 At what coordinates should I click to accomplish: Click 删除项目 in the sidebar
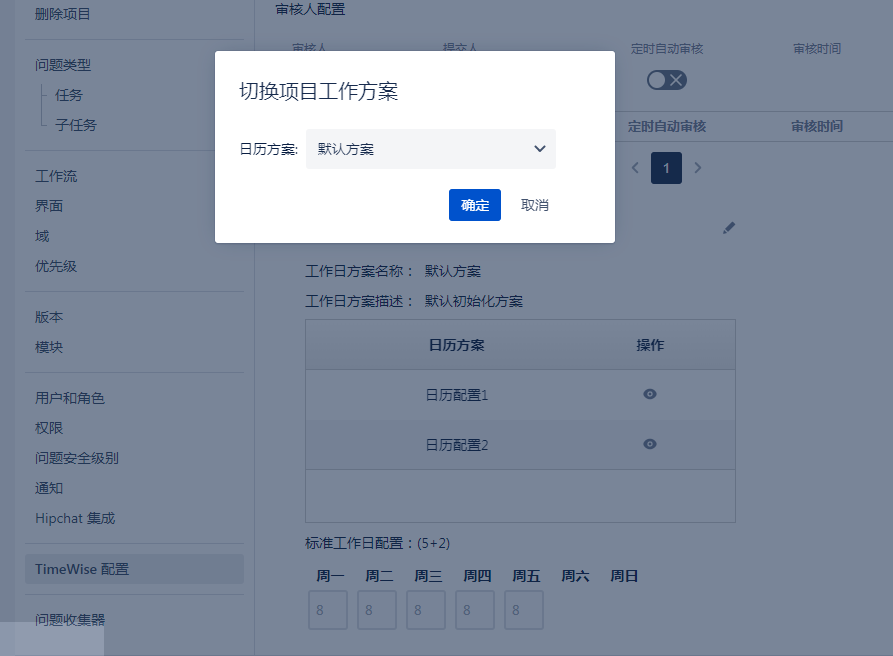pyautogui.click(x=63, y=14)
